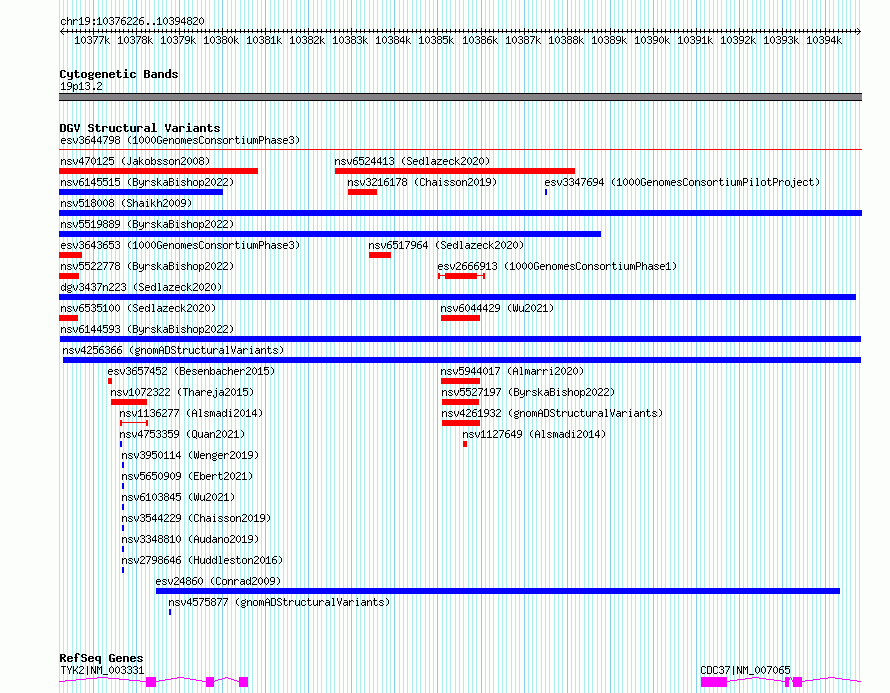Select the blue esv24860 Conrad2009 bar
Screen dimensions: 890x693
tap(498, 591)
